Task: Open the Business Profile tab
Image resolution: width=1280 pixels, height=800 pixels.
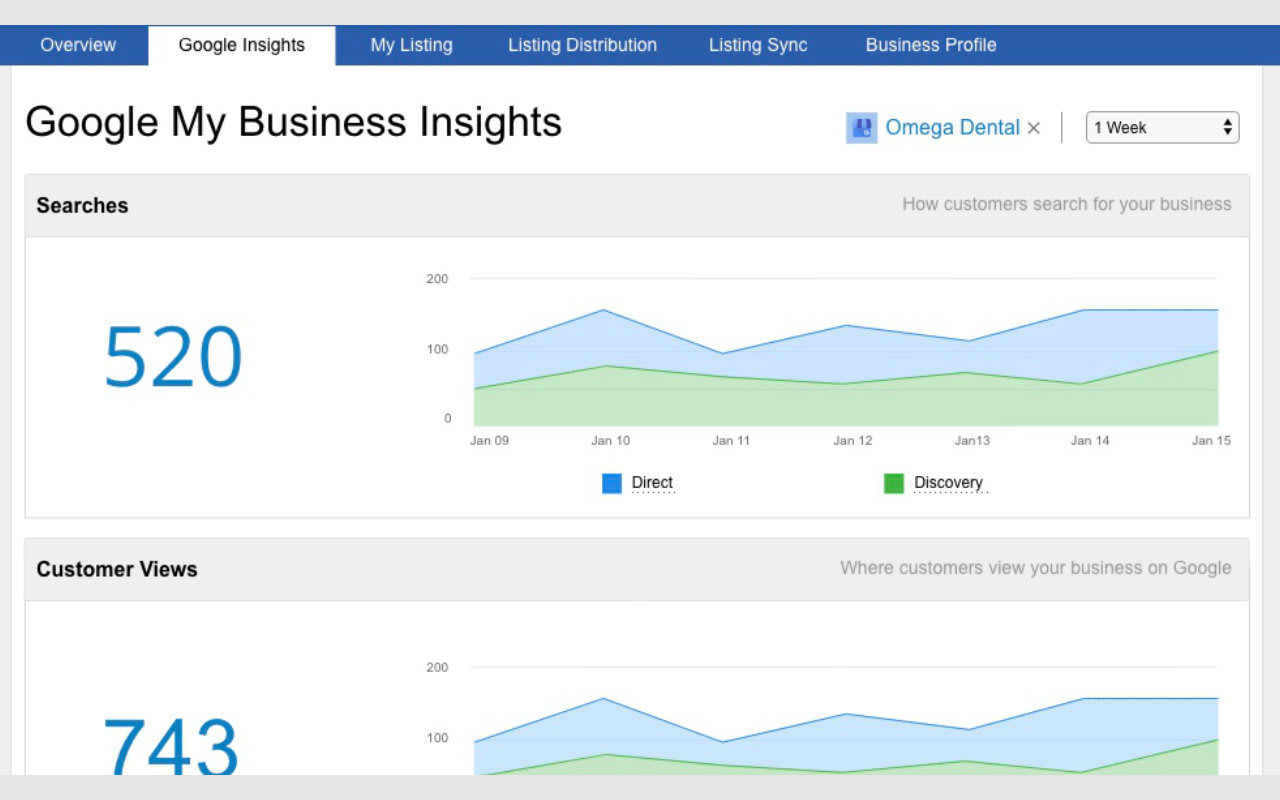Action: (x=931, y=45)
